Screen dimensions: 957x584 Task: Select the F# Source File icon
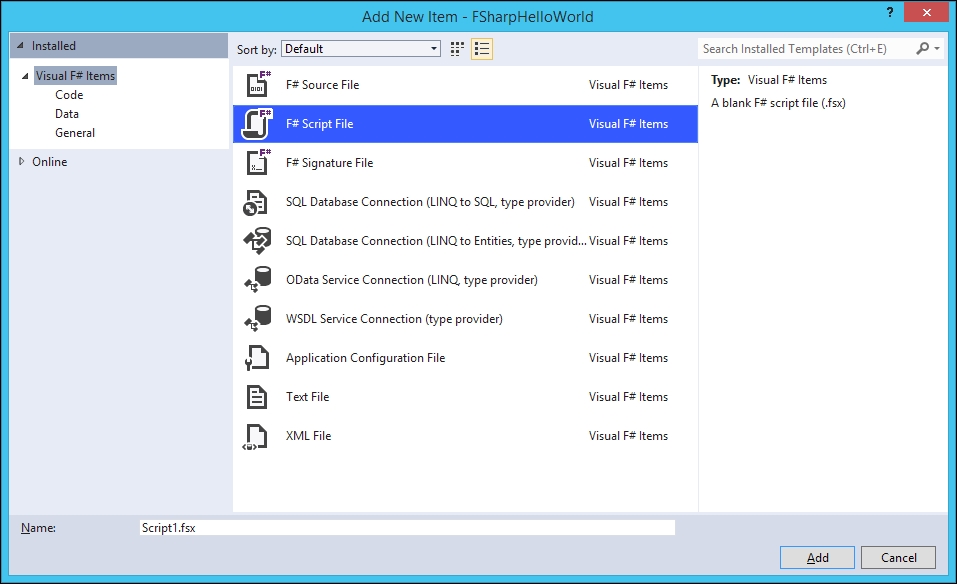pos(258,85)
